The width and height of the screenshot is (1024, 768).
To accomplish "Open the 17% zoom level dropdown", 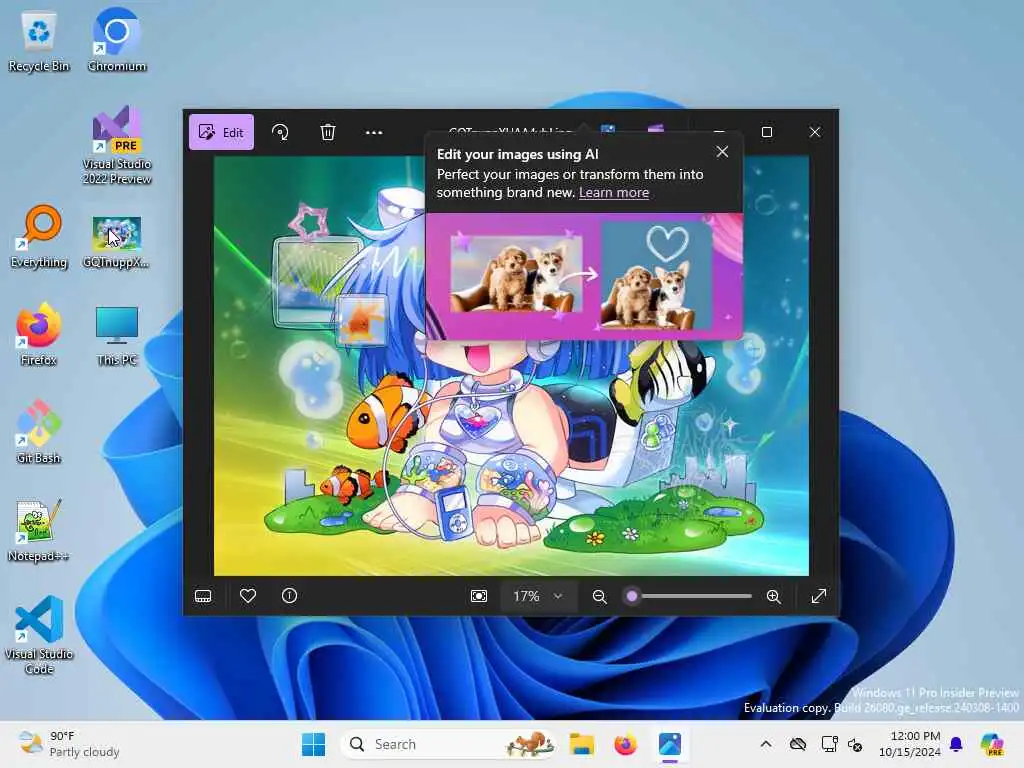I will pos(538,596).
